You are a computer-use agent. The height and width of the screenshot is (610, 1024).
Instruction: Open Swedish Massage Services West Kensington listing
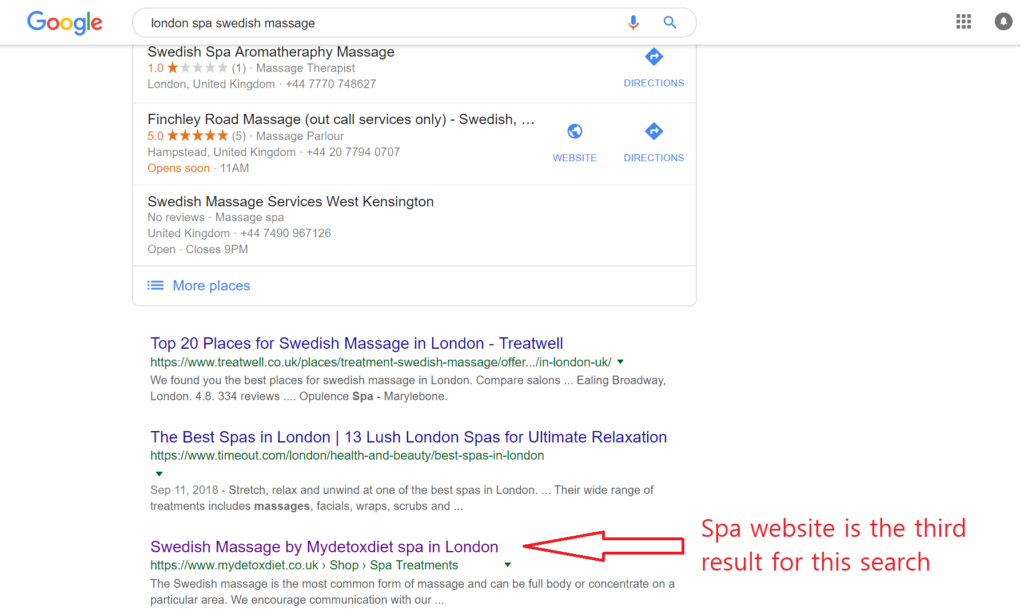tap(291, 202)
